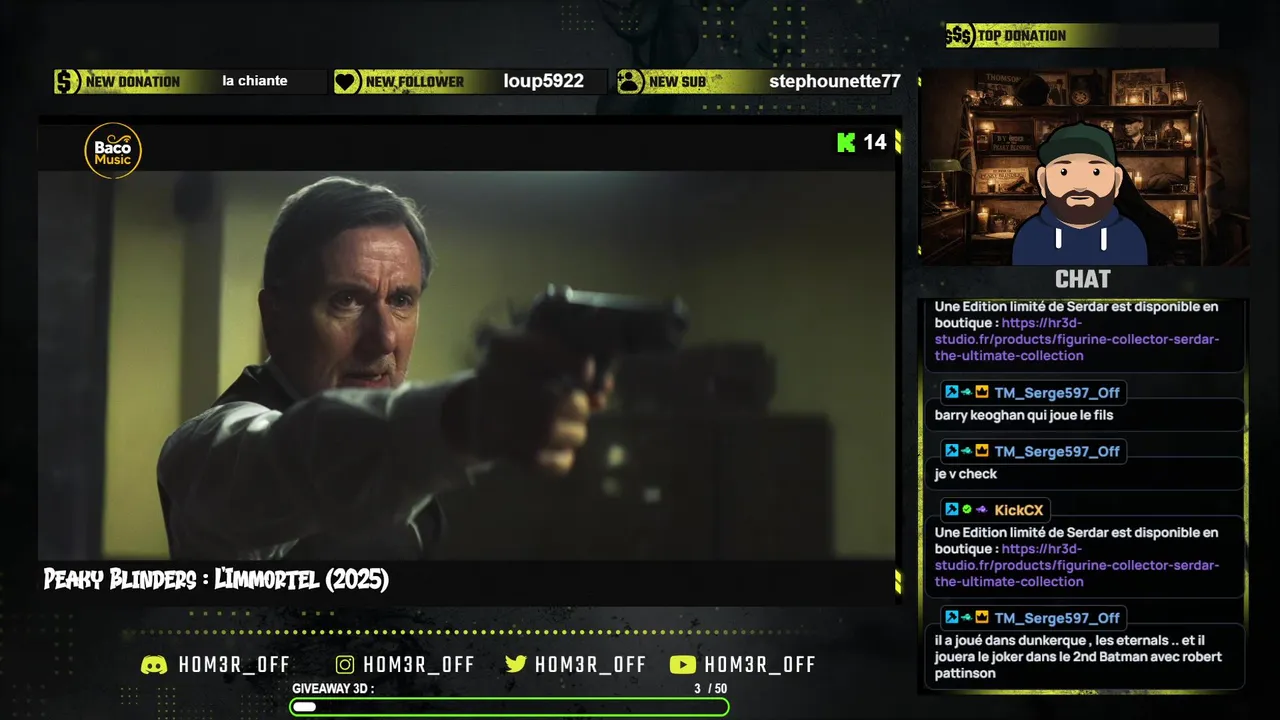This screenshot has width=1280, height=720.
Task: Open the Discord icon in the social bar
Action: click(x=154, y=665)
